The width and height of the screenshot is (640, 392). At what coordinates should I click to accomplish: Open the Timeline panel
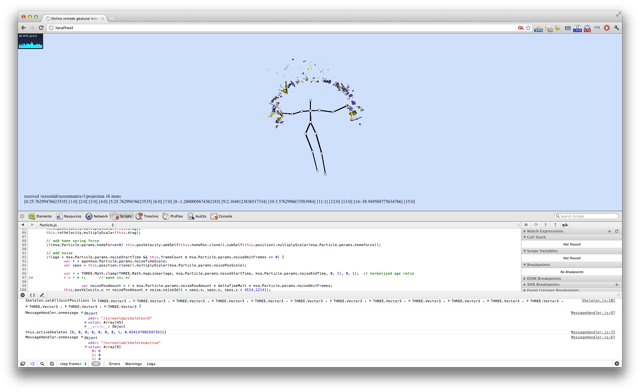click(x=147, y=216)
